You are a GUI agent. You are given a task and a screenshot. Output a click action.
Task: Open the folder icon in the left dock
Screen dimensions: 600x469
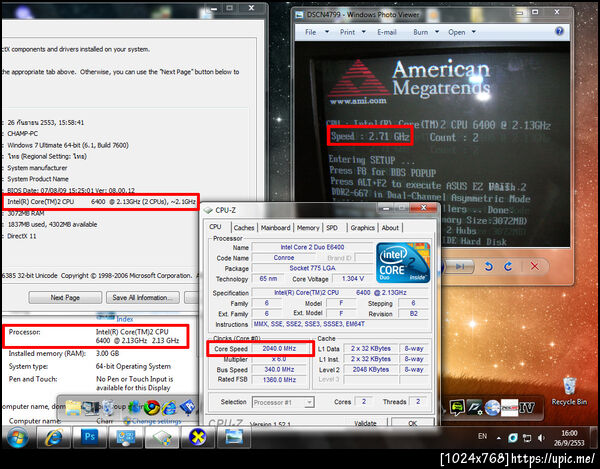pyautogui.click(x=73, y=408)
